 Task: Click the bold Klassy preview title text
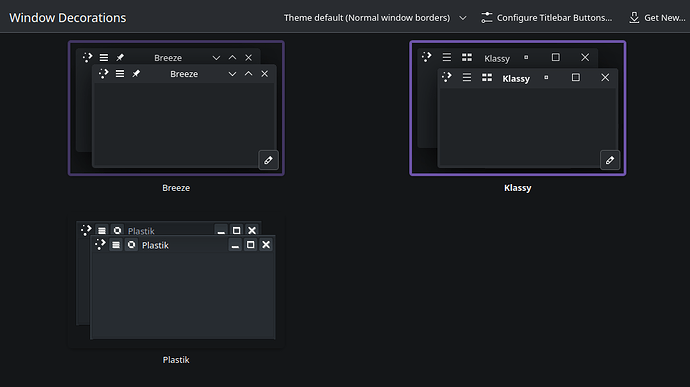click(516, 79)
